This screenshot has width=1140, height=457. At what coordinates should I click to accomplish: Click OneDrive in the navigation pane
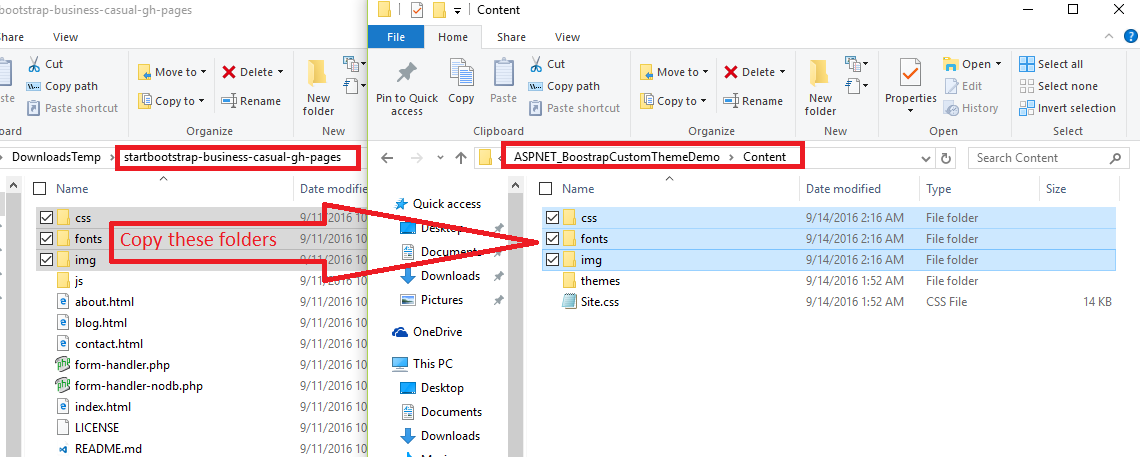427,332
